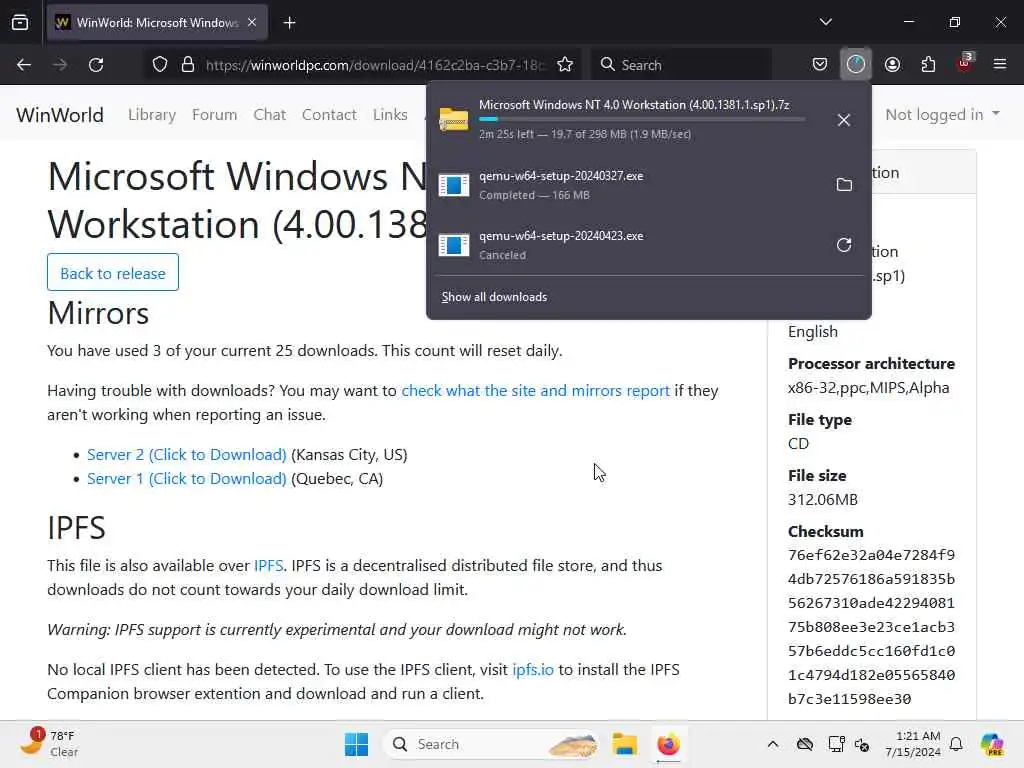Click the 312.06MB file size value
The width and height of the screenshot is (1024, 768).
point(823,500)
